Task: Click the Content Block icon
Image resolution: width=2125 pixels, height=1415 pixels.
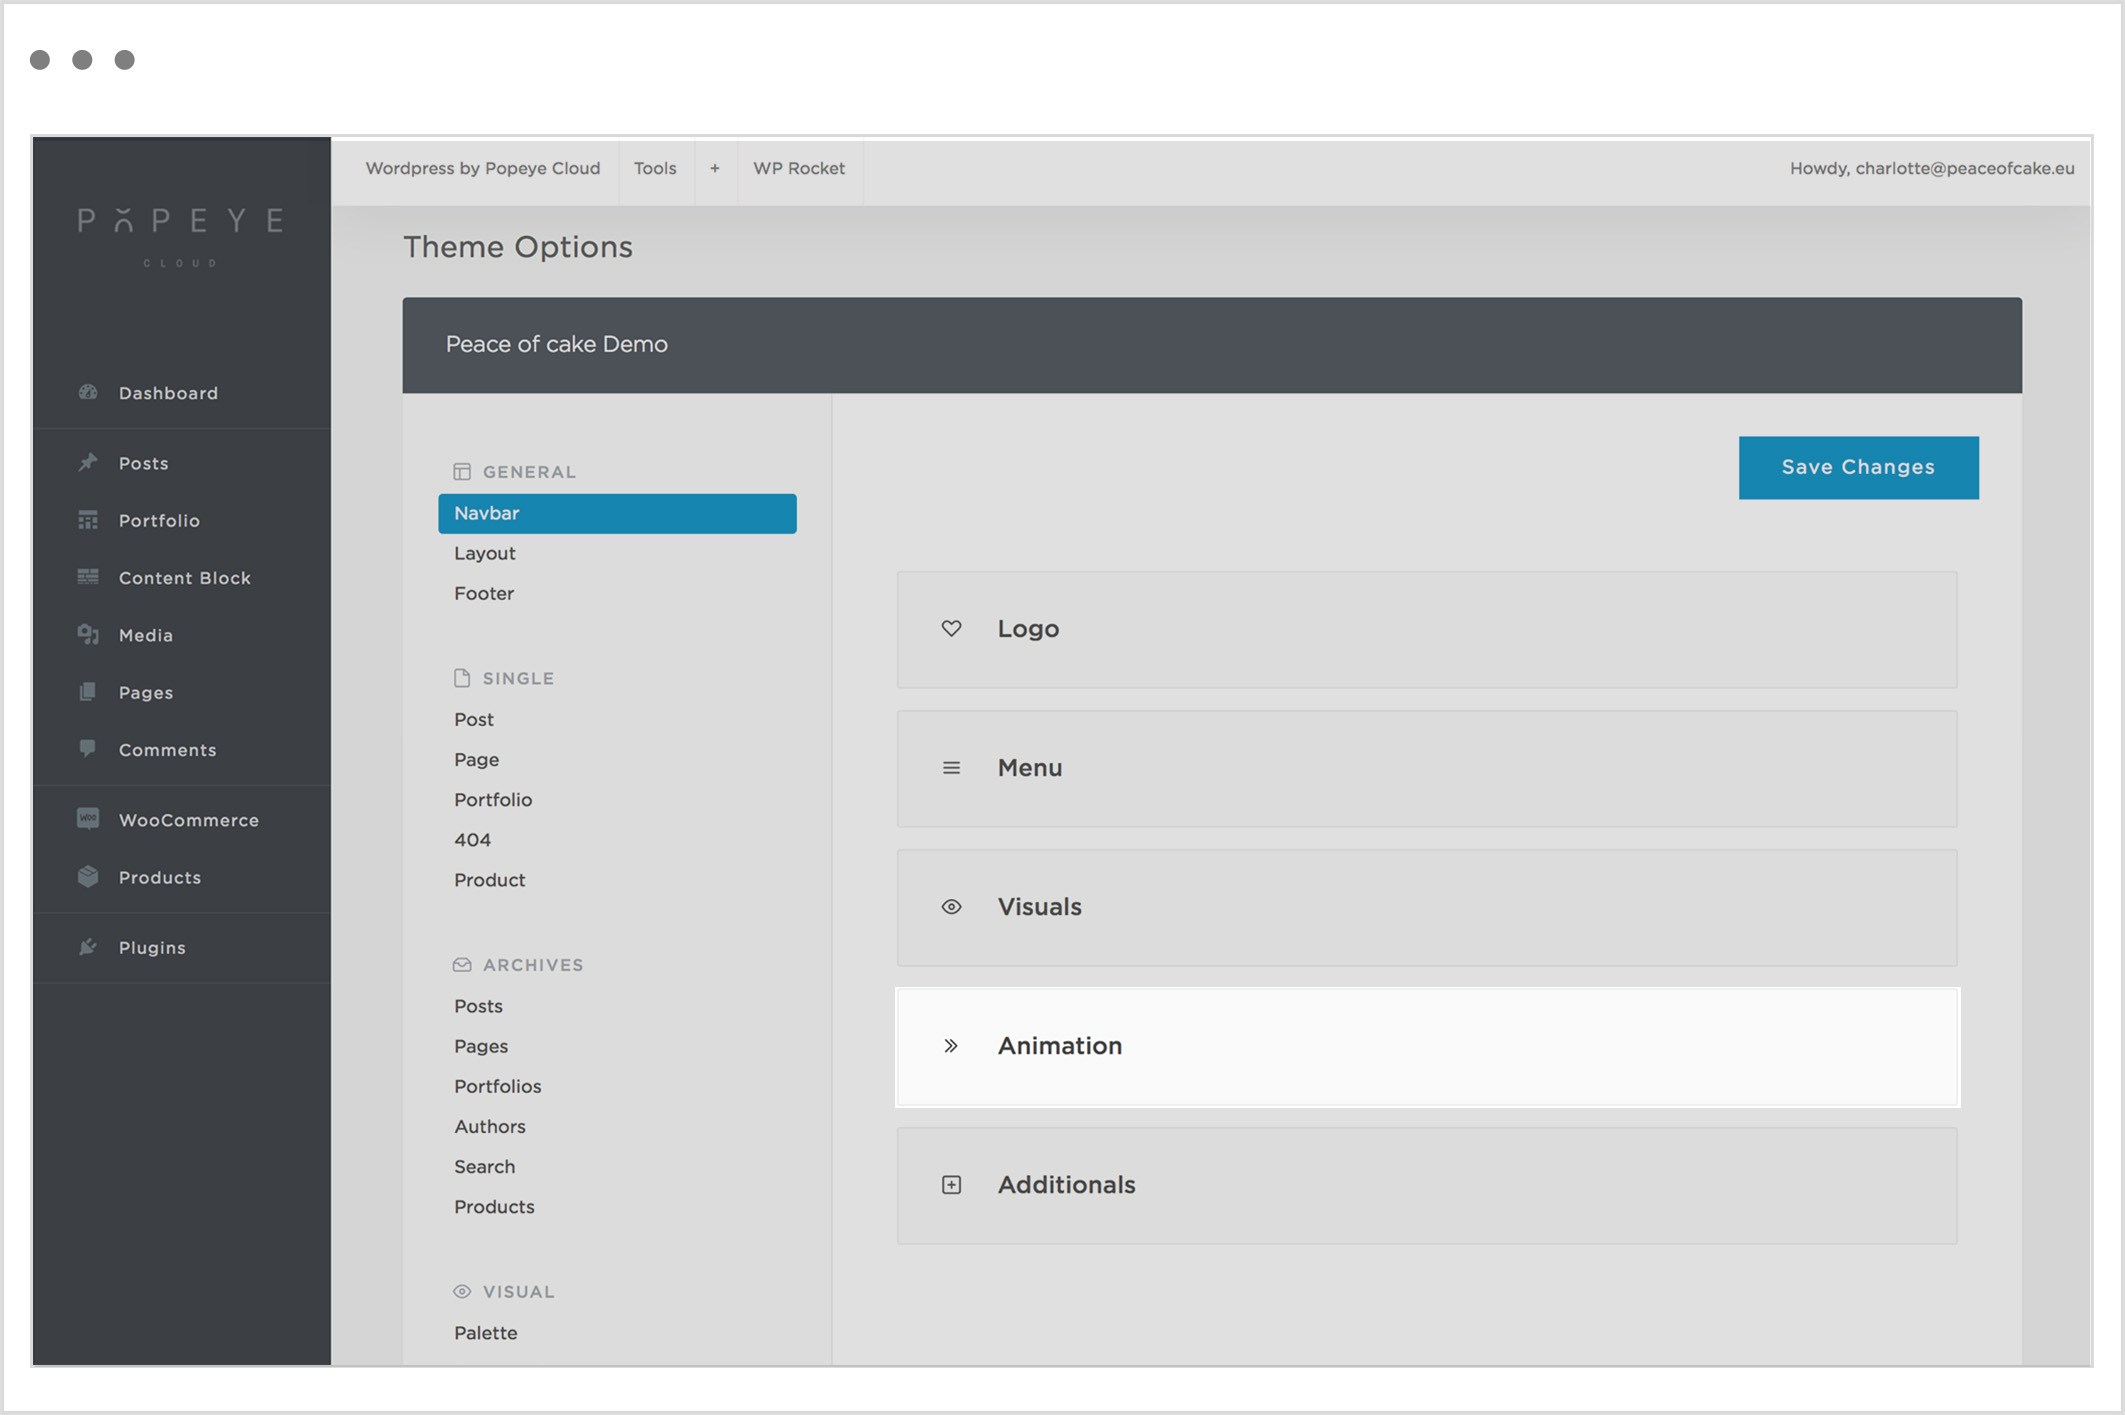Action: (x=88, y=577)
